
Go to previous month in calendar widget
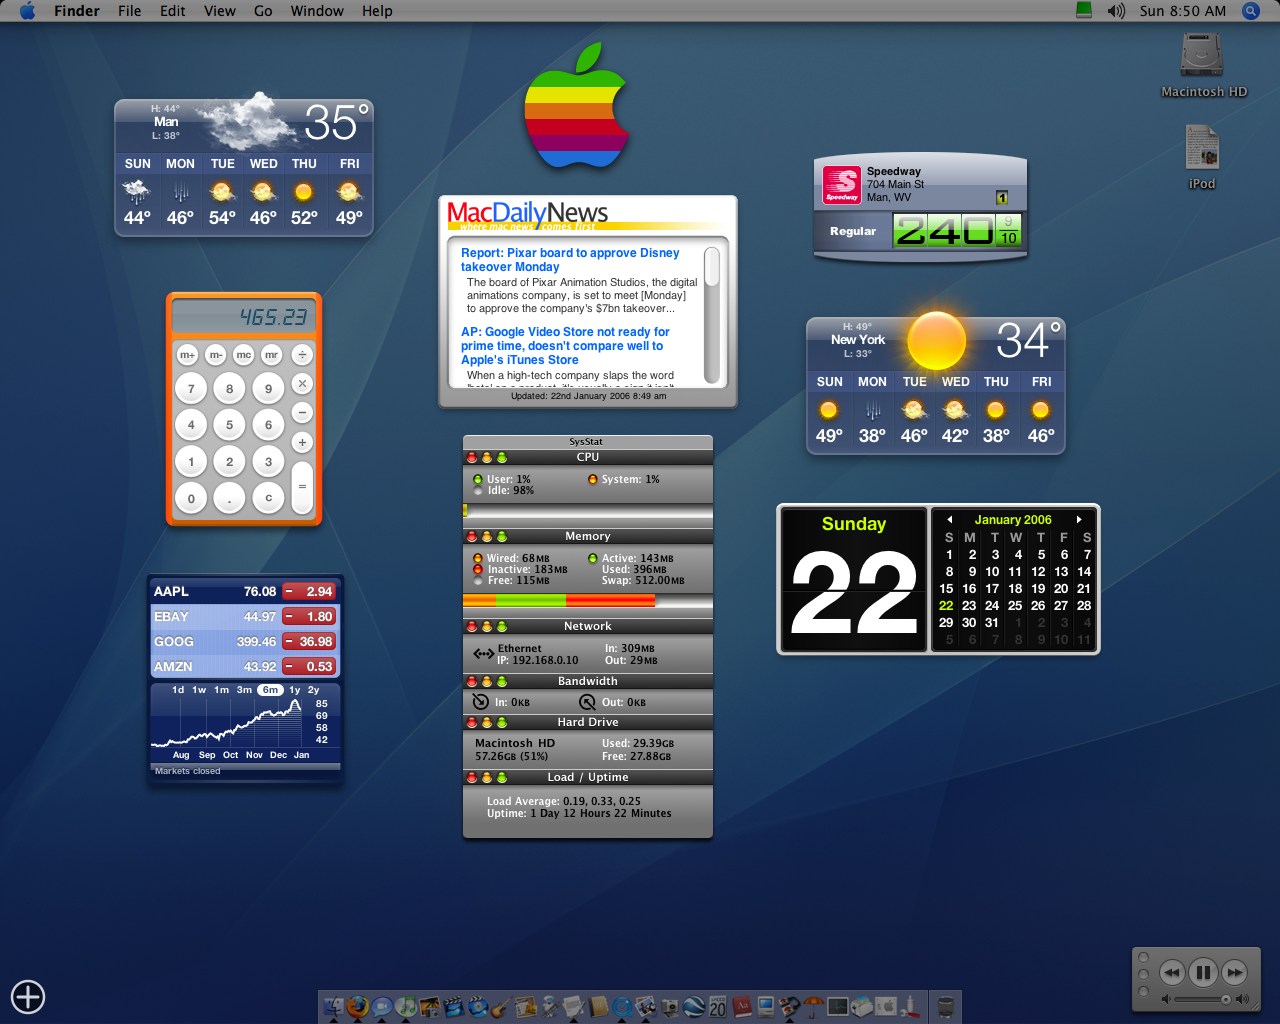click(x=949, y=520)
